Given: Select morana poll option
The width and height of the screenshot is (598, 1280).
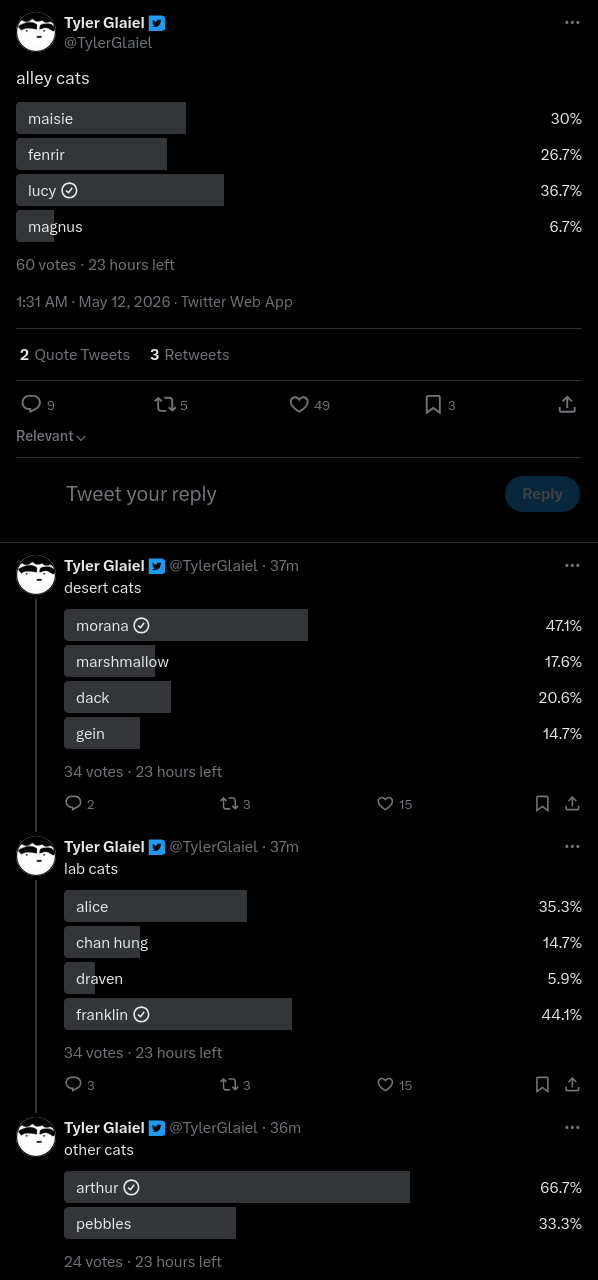Looking at the screenshot, I should pyautogui.click(x=323, y=625).
